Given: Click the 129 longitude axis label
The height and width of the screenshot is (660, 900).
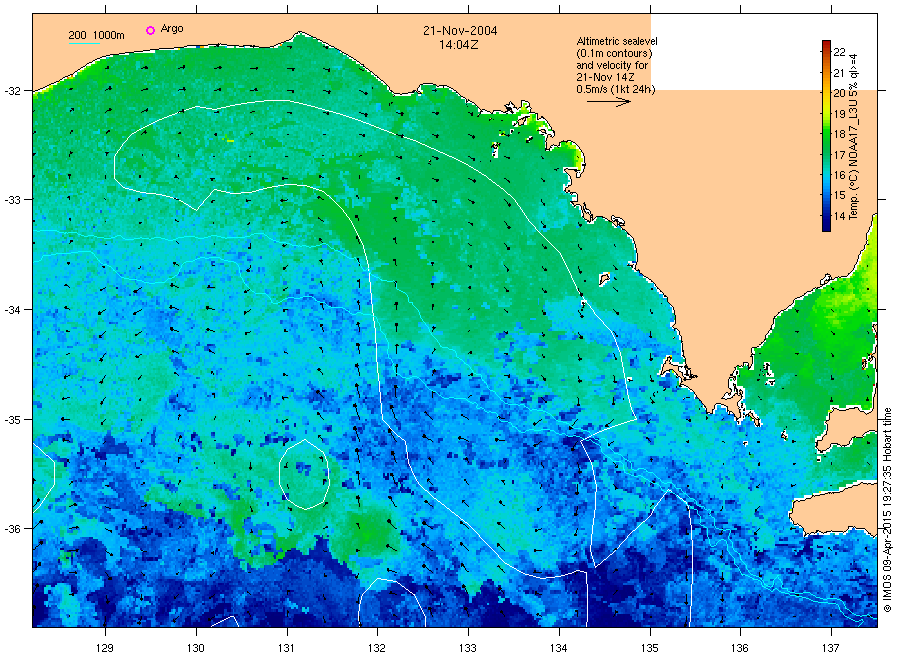Looking at the screenshot, I should coord(104,648).
